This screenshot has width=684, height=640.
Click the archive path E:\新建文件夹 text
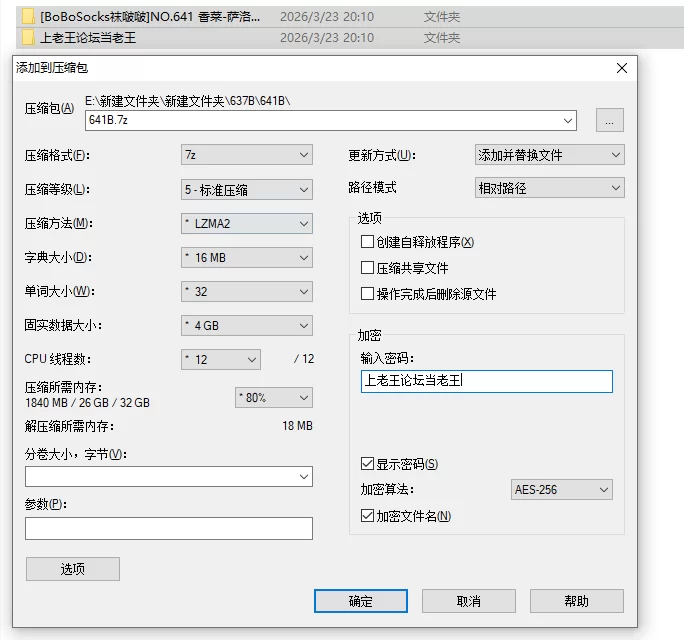pos(188,101)
